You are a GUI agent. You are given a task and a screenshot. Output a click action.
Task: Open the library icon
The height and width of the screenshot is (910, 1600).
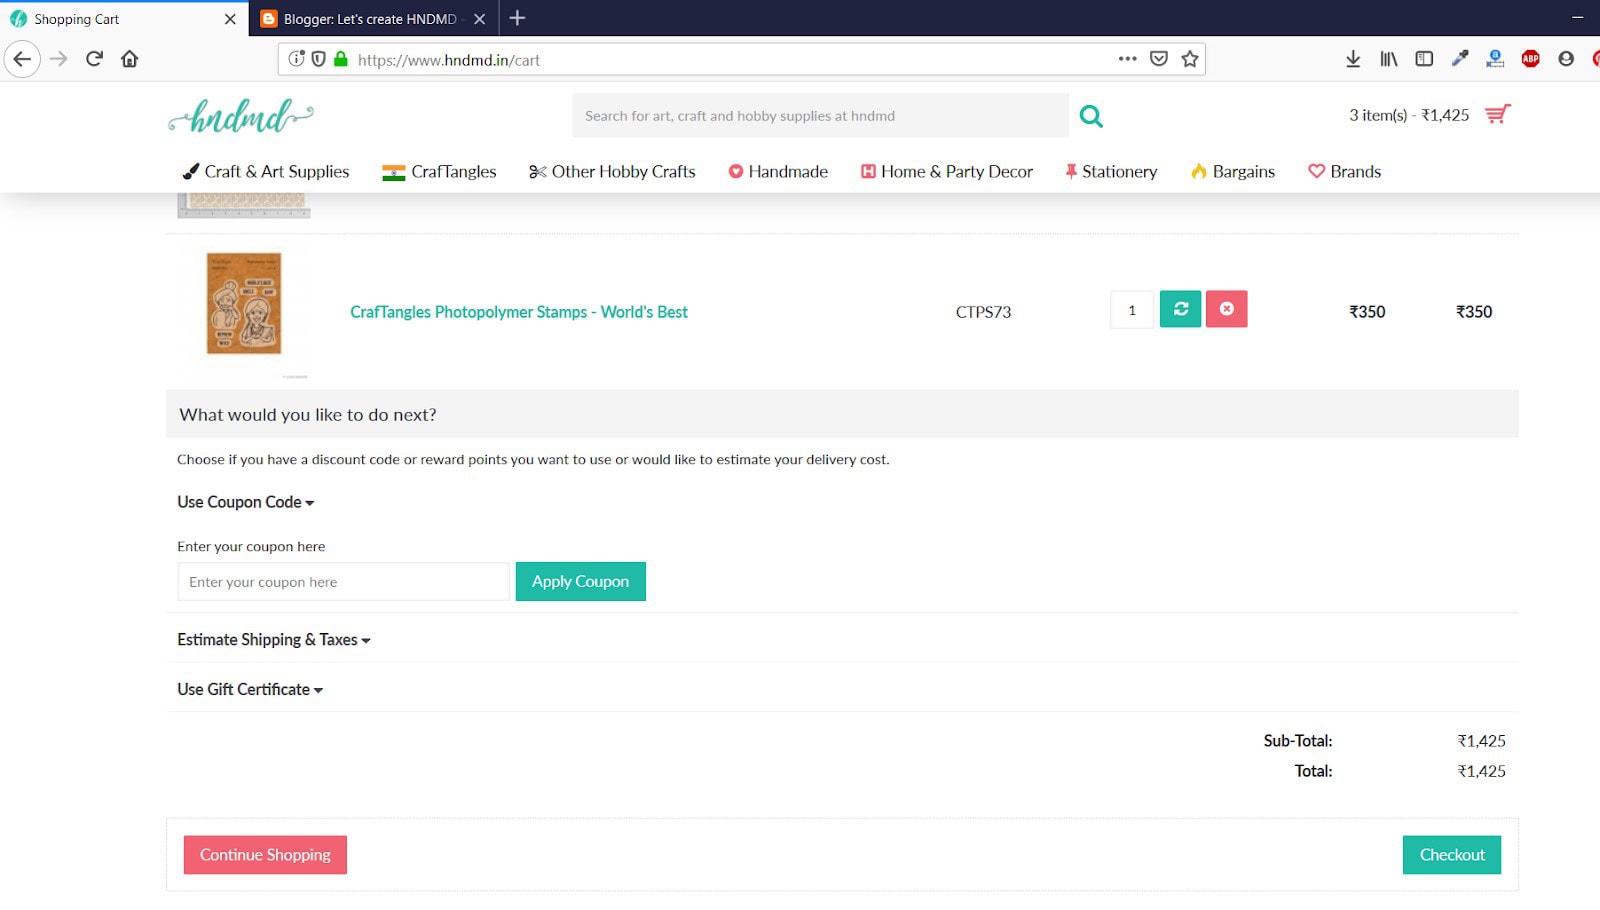tap(1389, 59)
